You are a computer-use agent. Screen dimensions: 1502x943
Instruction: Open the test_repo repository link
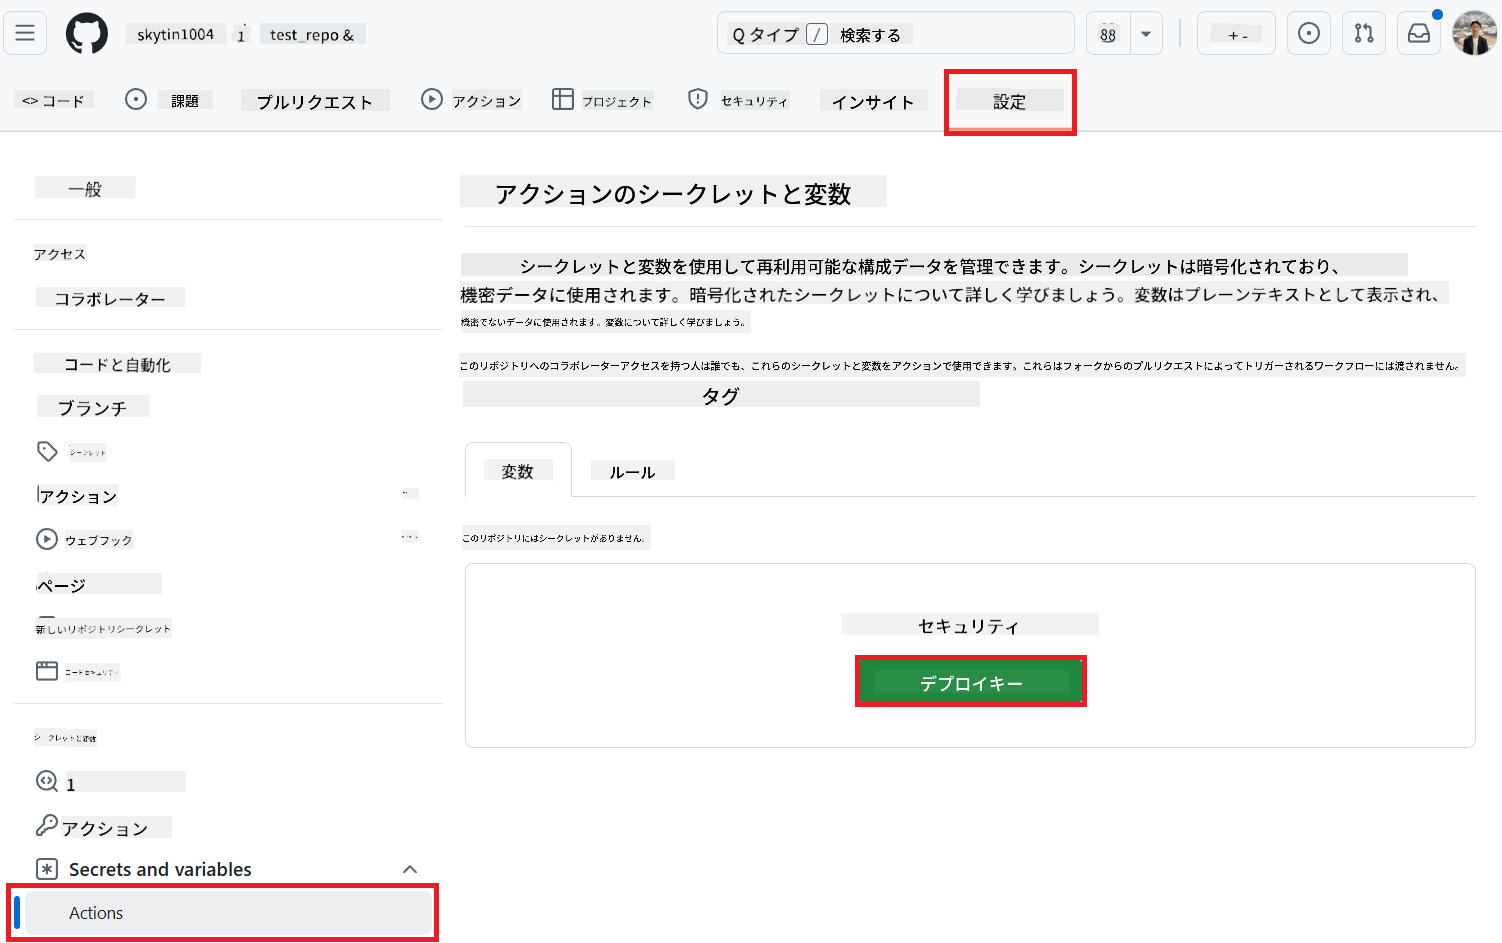(312, 34)
